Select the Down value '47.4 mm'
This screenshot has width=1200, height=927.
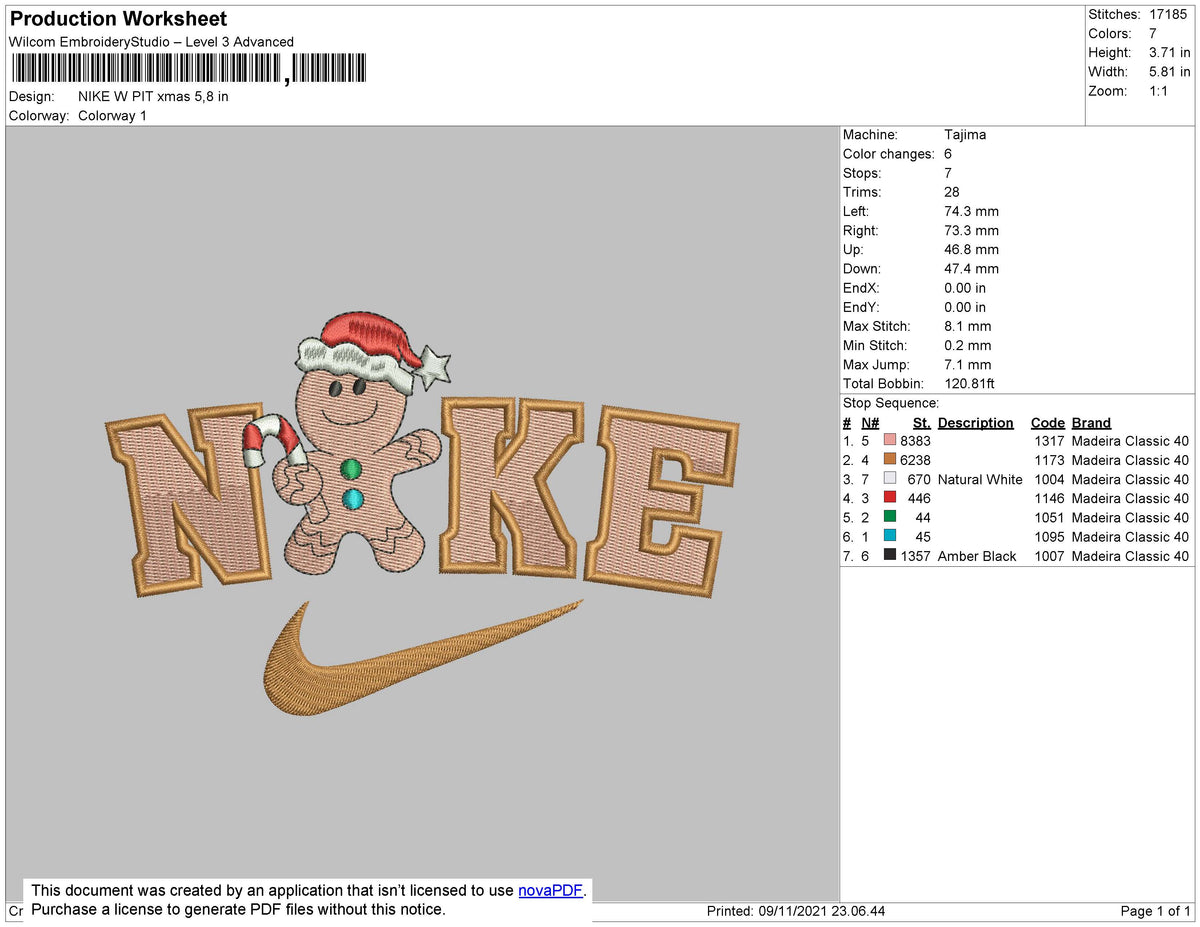[971, 269]
